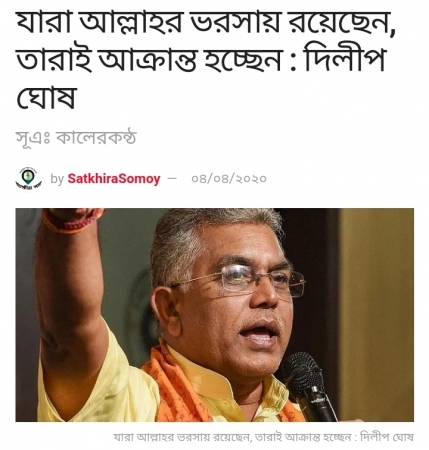This screenshot has height=450, width=429.
Task: Open the featured photo of the speaker
Action: [215, 315]
